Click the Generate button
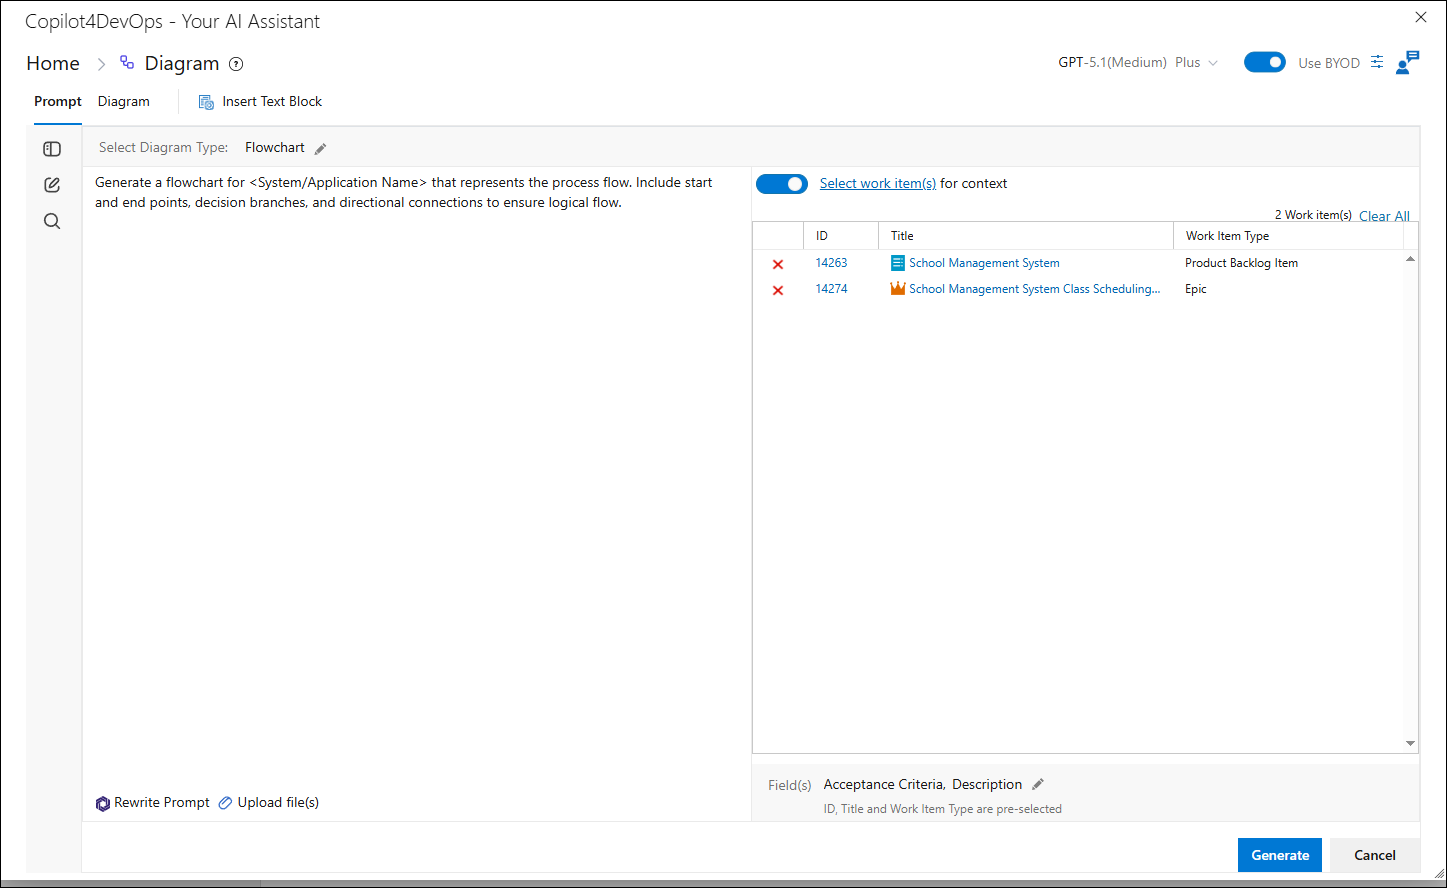The height and width of the screenshot is (888, 1447). tap(1280, 855)
